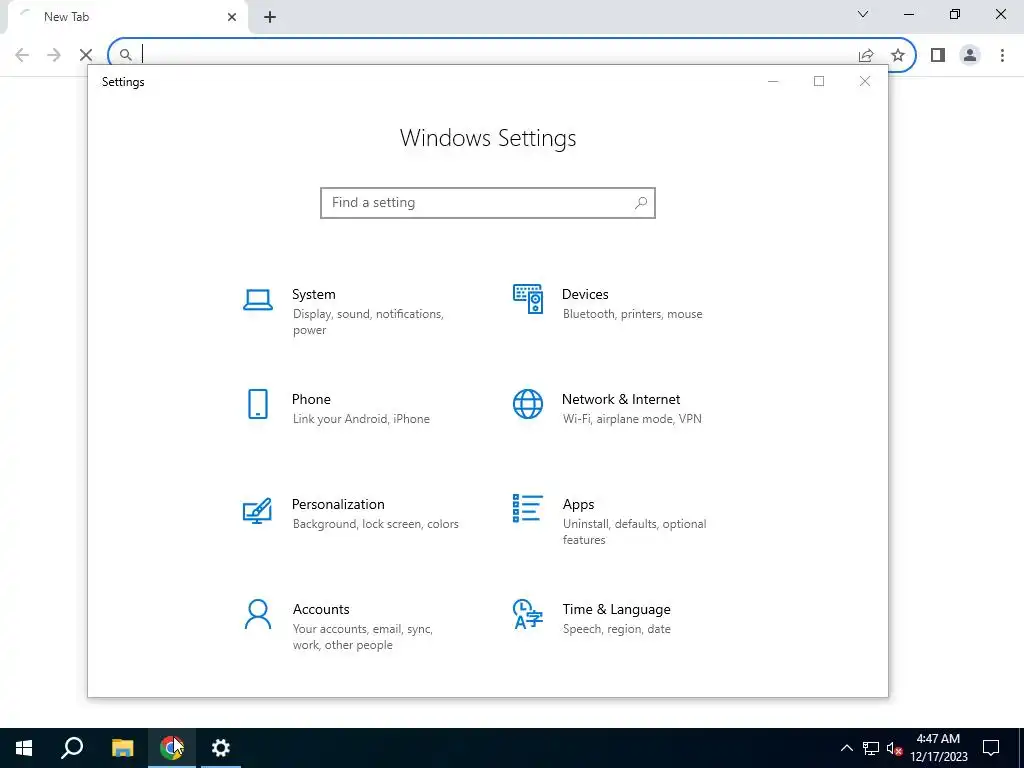Focus the Find a setting field
The height and width of the screenshot is (768, 1024).
point(488,203)
